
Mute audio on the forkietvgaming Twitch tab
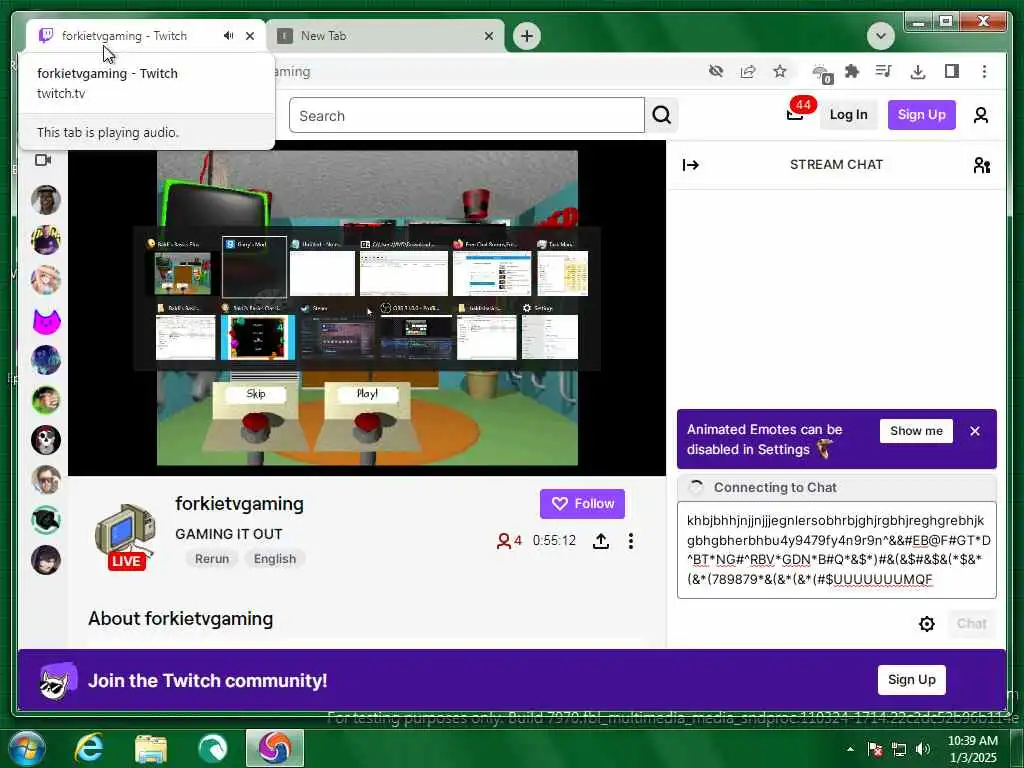click(228, 36)
